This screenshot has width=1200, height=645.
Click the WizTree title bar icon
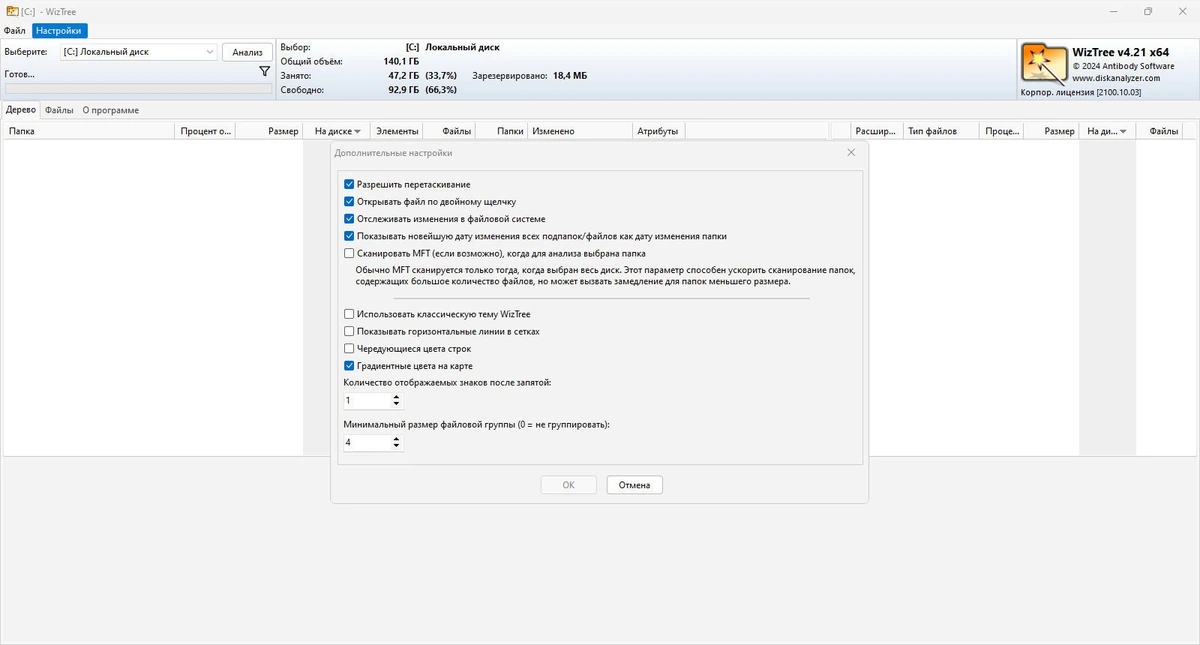coord(11,11)
